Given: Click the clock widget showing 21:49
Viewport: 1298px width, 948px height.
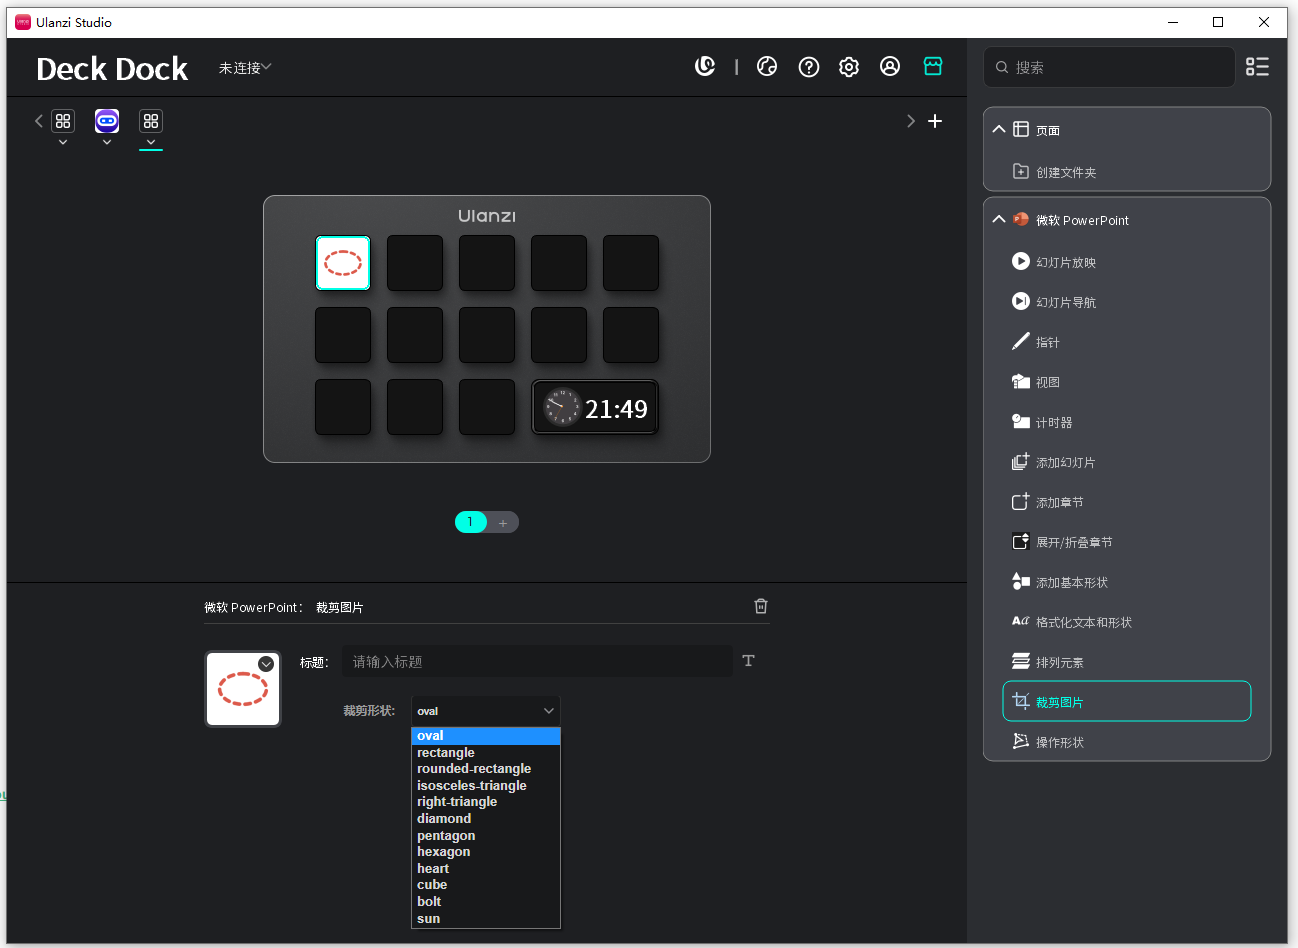Looking at the screenshot, I should coord(595,408).
